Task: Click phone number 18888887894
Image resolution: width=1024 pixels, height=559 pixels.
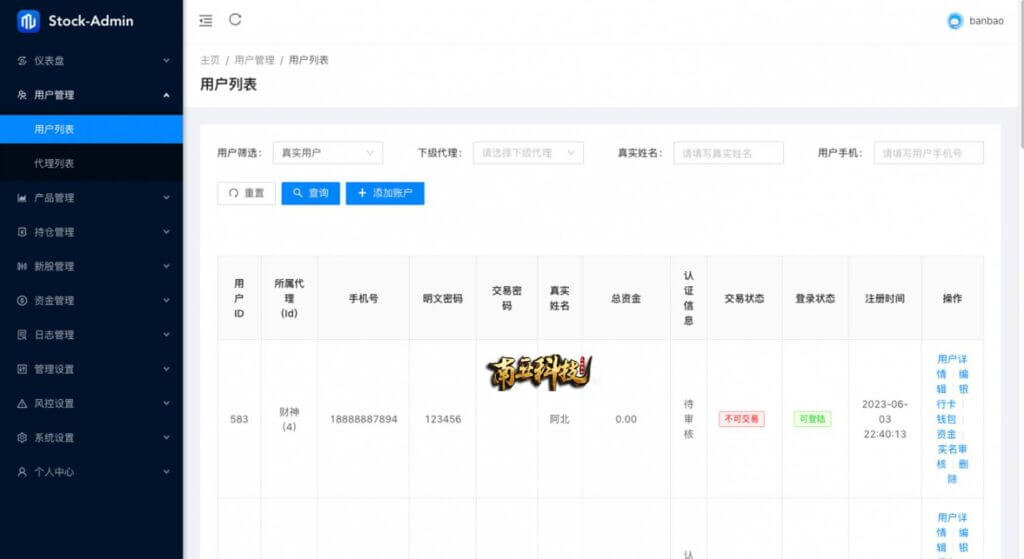Action: click(x=364, y=419)
